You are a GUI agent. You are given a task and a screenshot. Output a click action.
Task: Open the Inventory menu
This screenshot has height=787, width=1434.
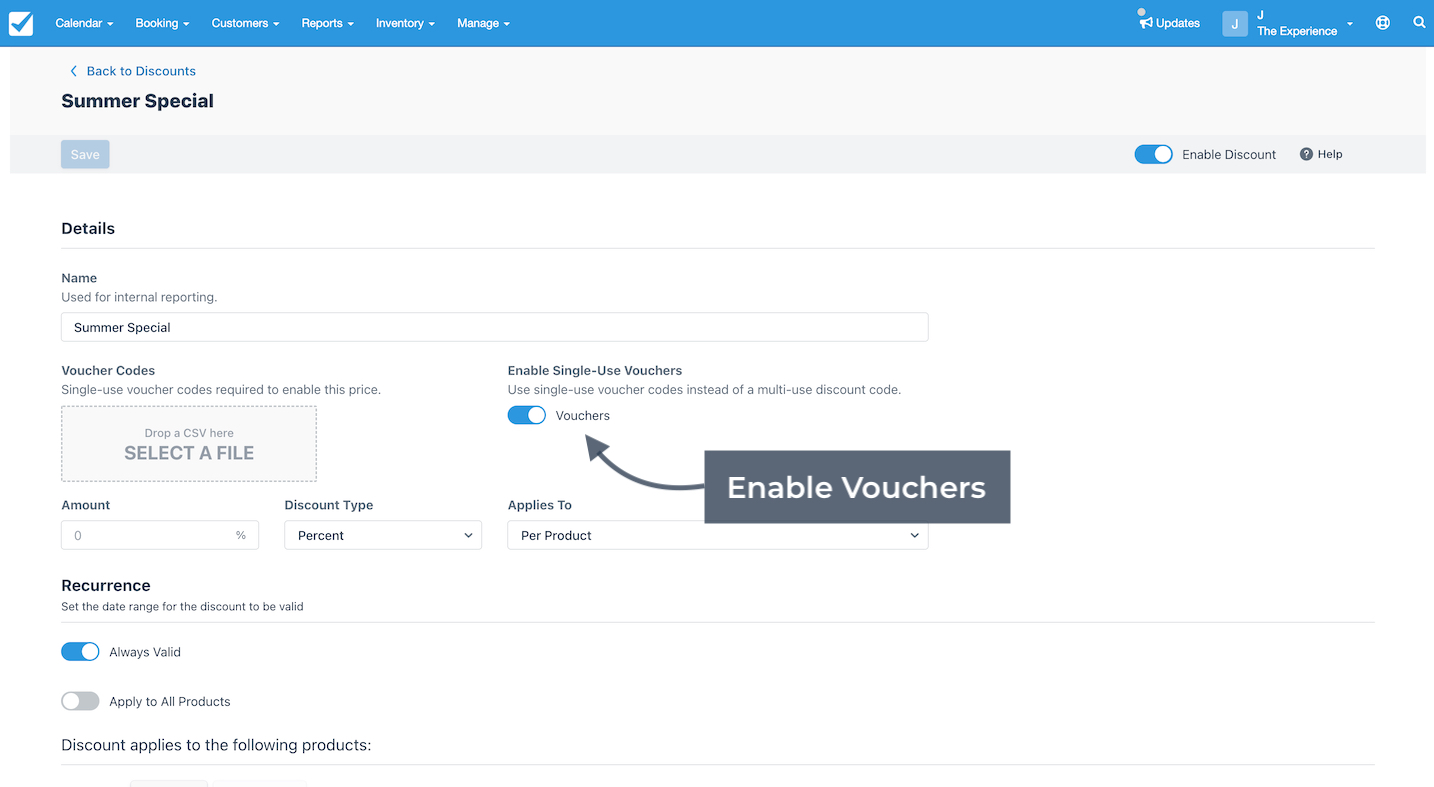click(x=405, y=23)
